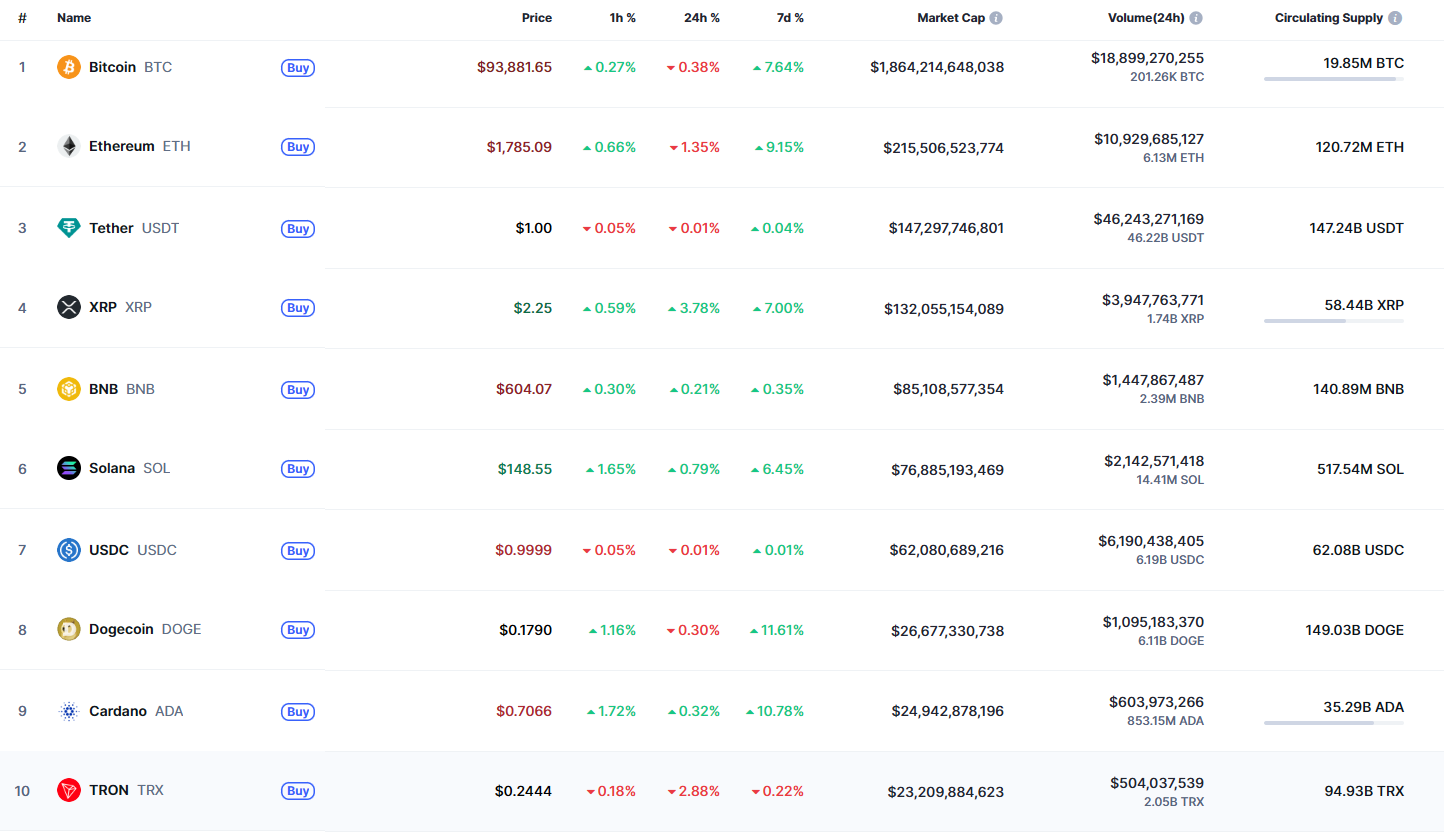Click the 517.54M SOL supply value
This screenshot has width=1444, height=835.
pos(1358,469)
